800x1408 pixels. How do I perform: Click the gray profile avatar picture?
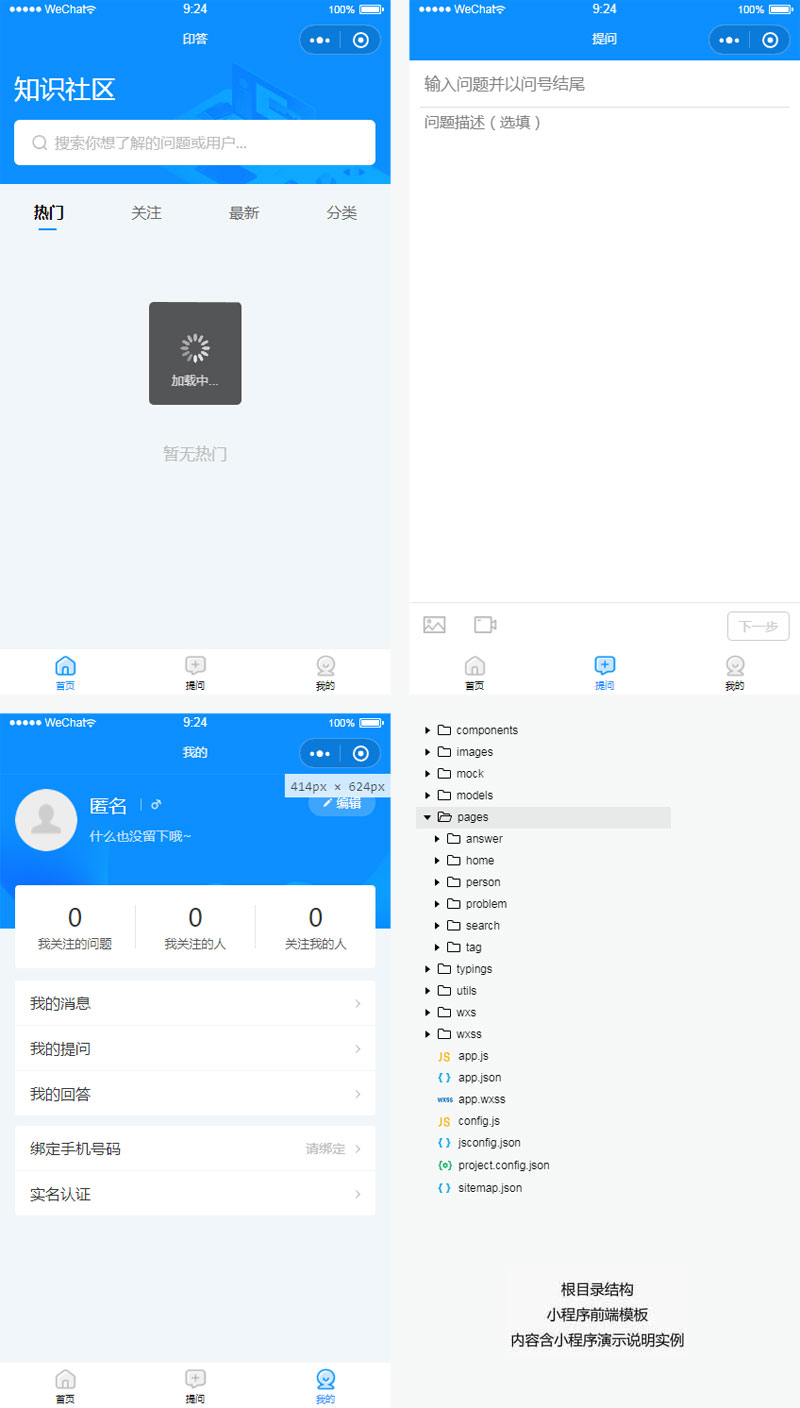46,820
